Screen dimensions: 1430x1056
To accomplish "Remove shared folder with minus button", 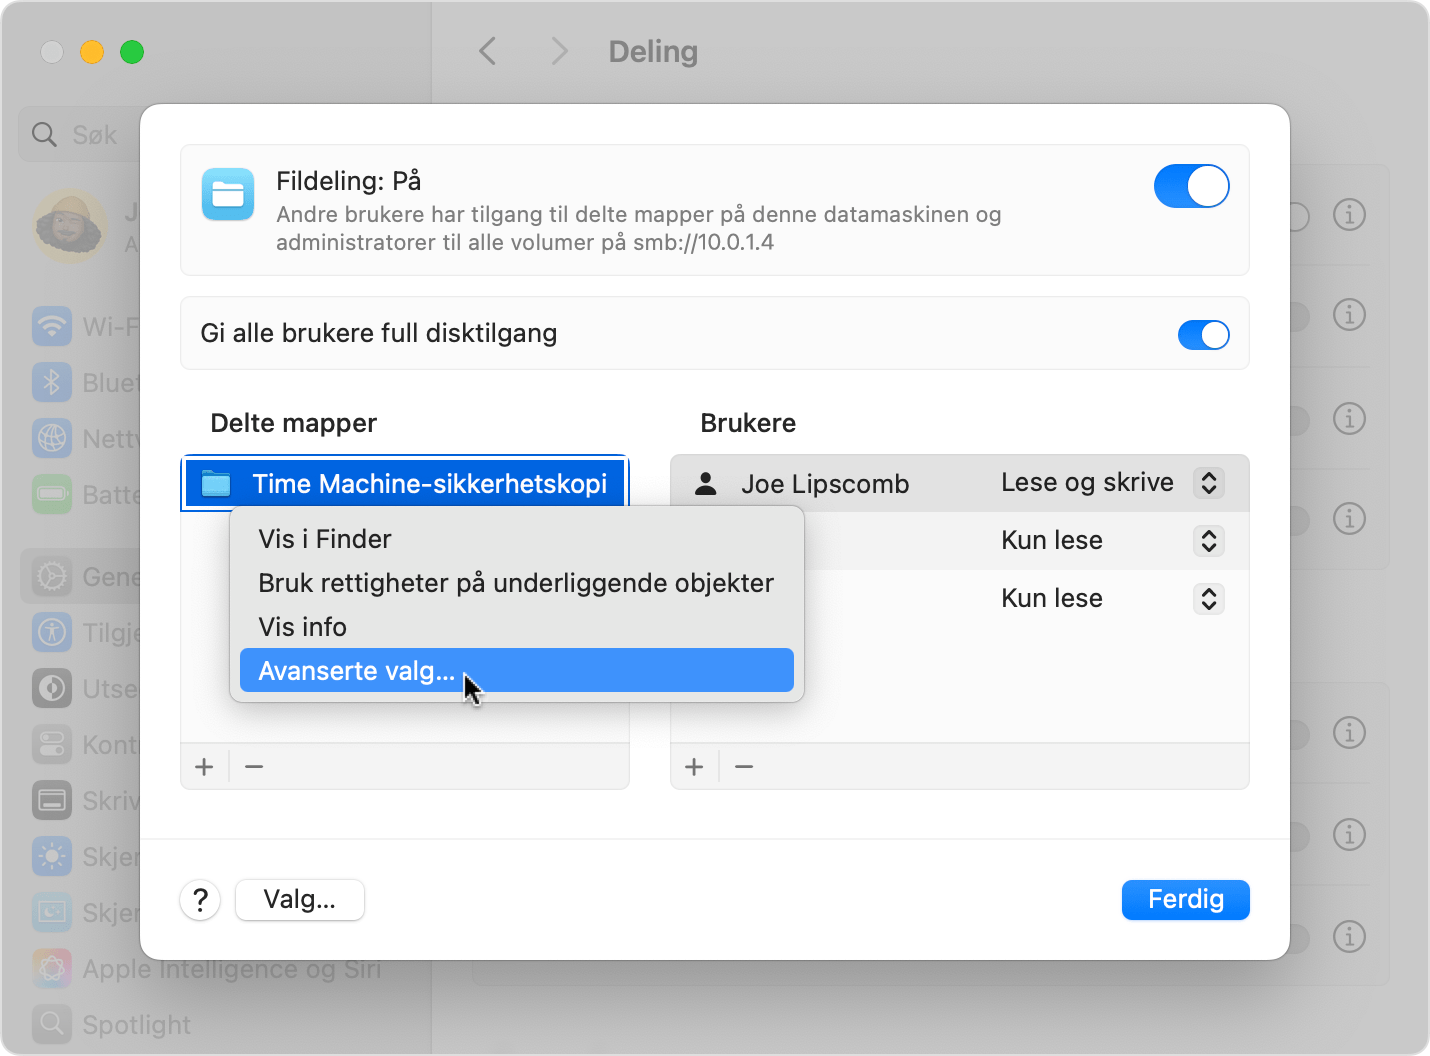I will pyautogui.click(x=254, y=767).
